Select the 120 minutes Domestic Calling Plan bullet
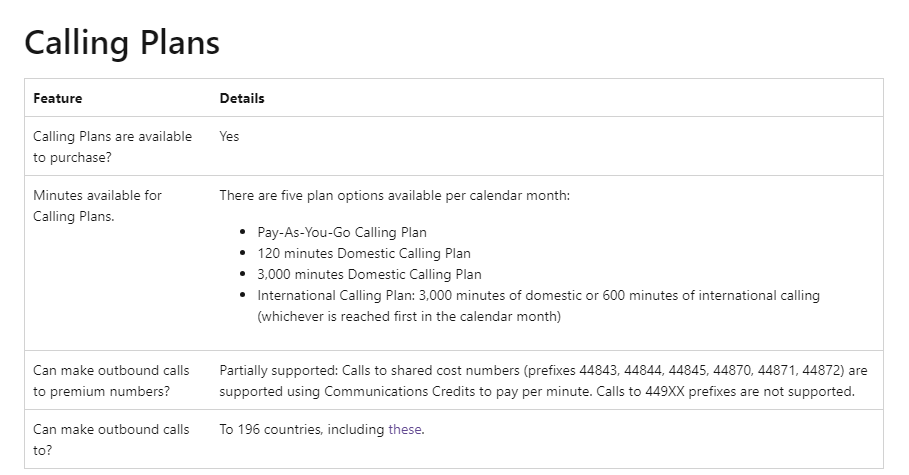909x475 pixels. coord(364,253)
